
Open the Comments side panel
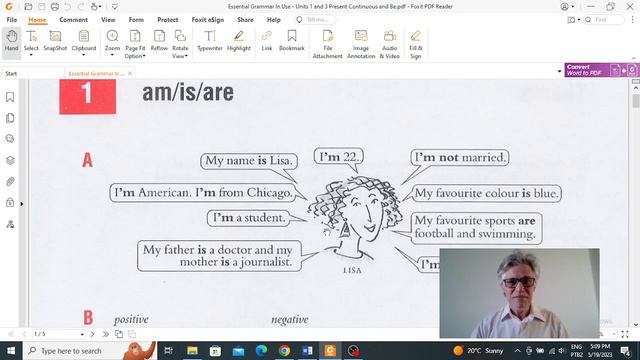coord(10,139)
